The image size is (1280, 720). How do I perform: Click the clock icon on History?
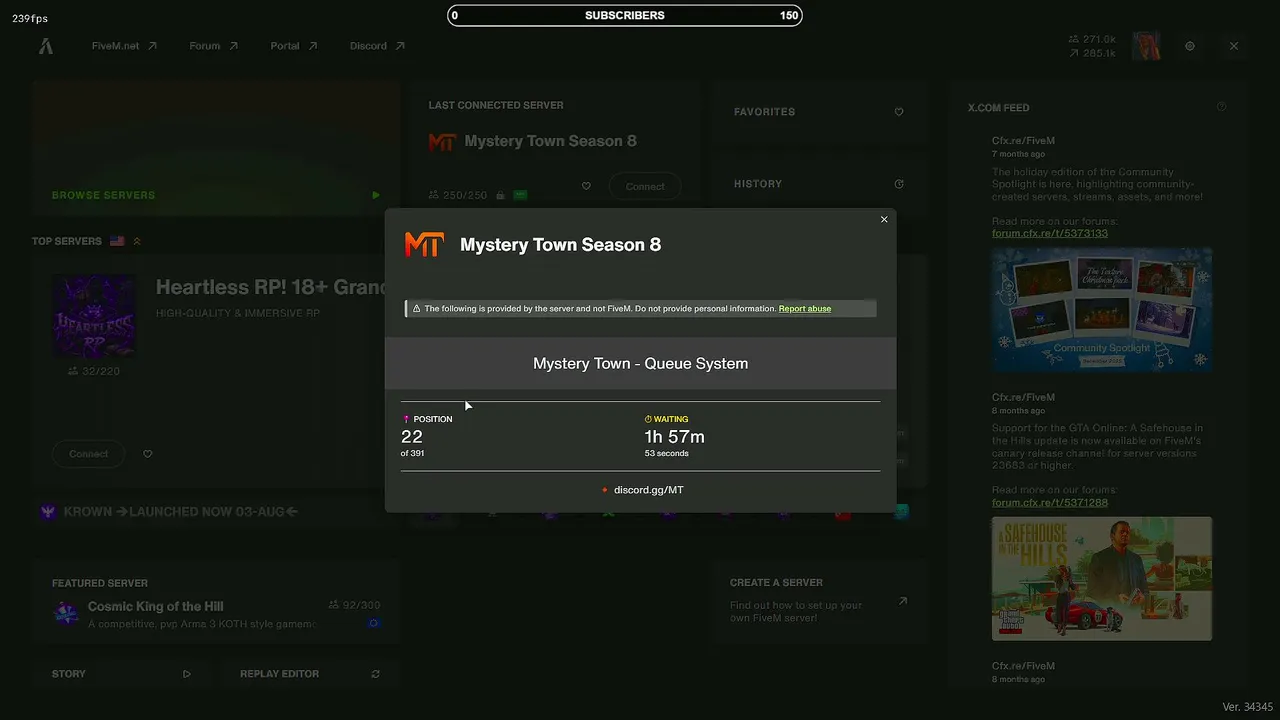(899, 184)
